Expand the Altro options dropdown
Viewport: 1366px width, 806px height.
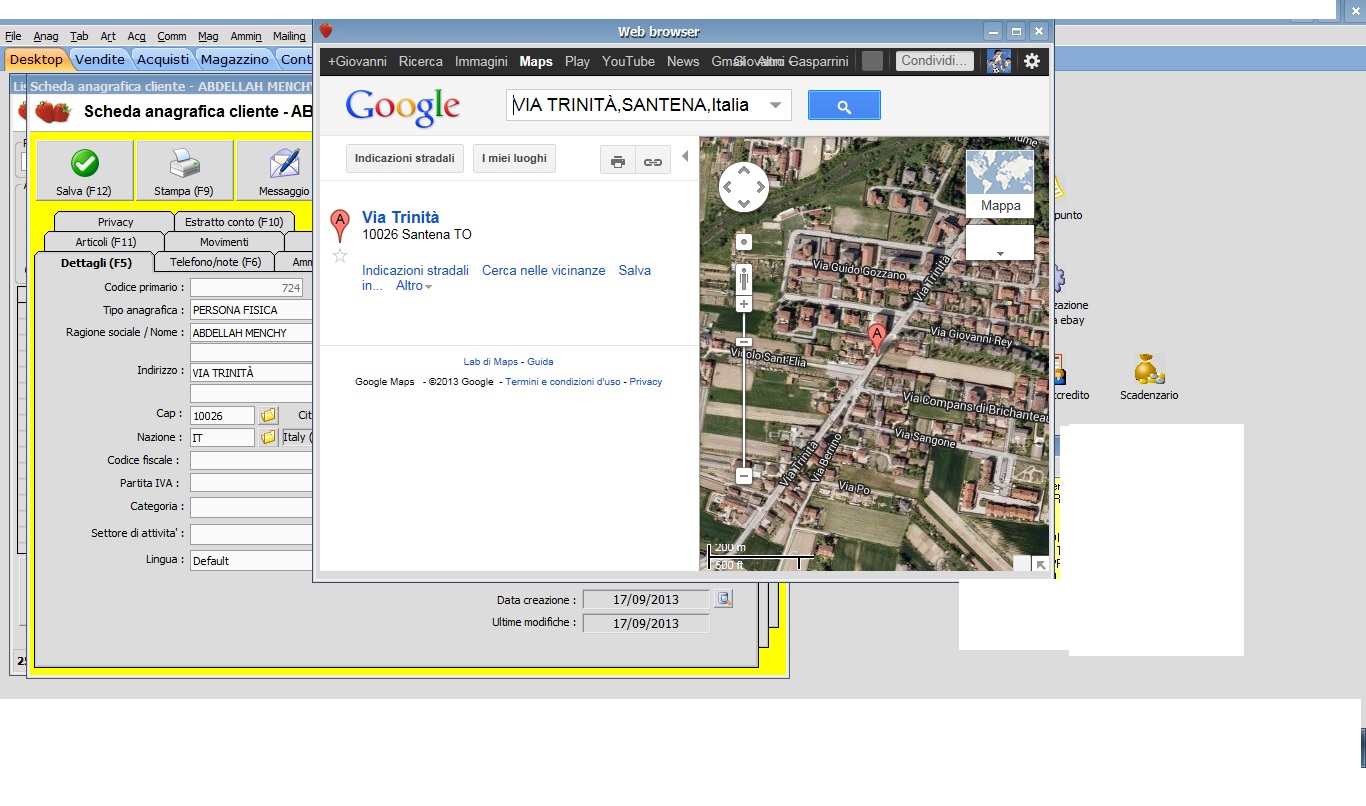pyautogui.click(x=414, y=286)
